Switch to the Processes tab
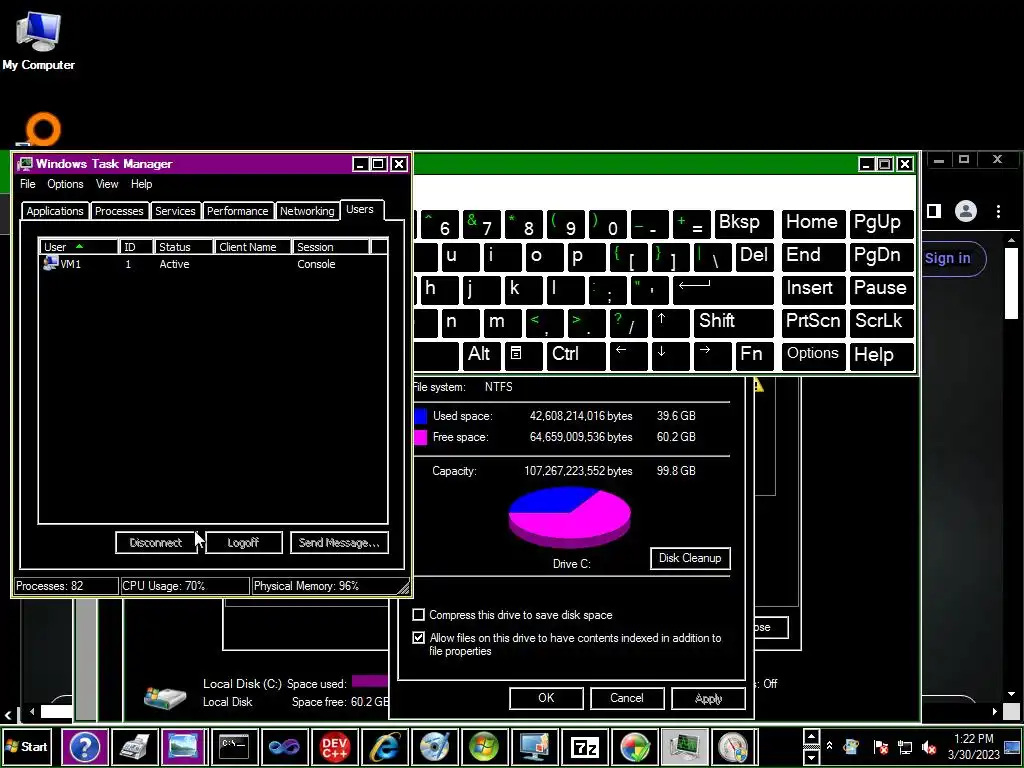The height and width of the screenshot is (768, 1024). coord(119,211)
